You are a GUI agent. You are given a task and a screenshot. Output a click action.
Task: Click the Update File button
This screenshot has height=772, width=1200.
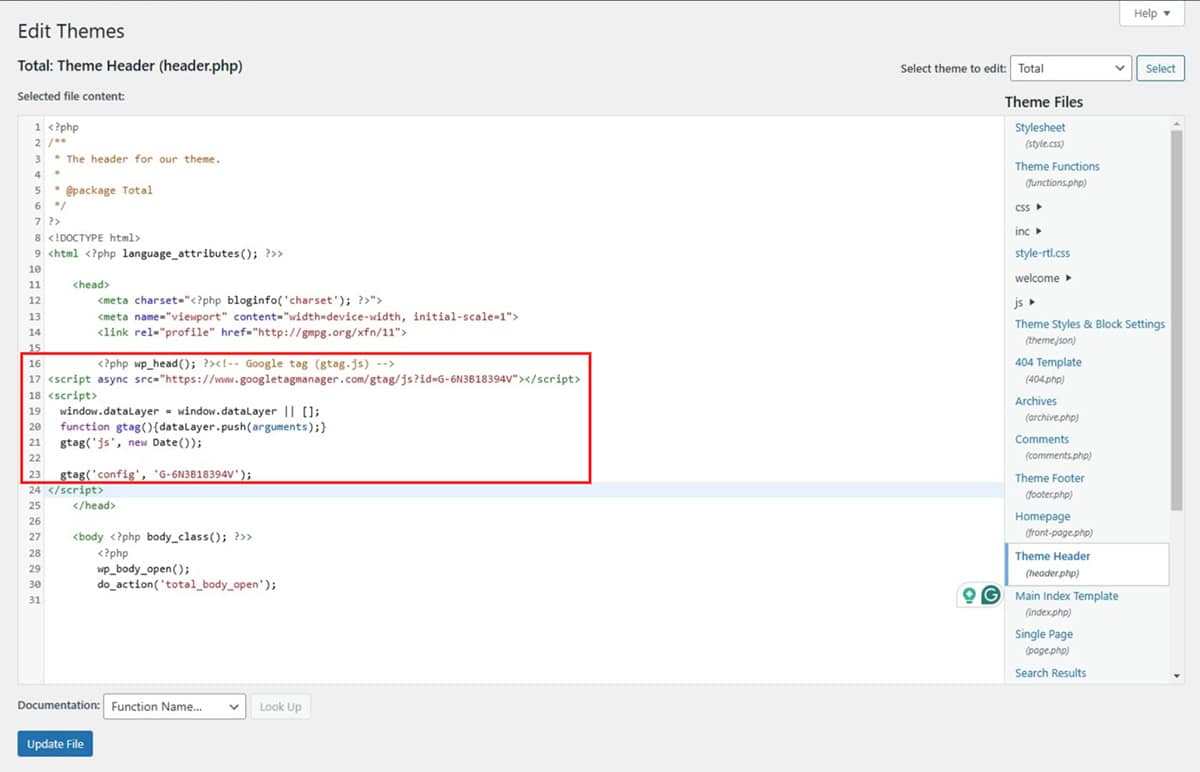click(55, 744)
